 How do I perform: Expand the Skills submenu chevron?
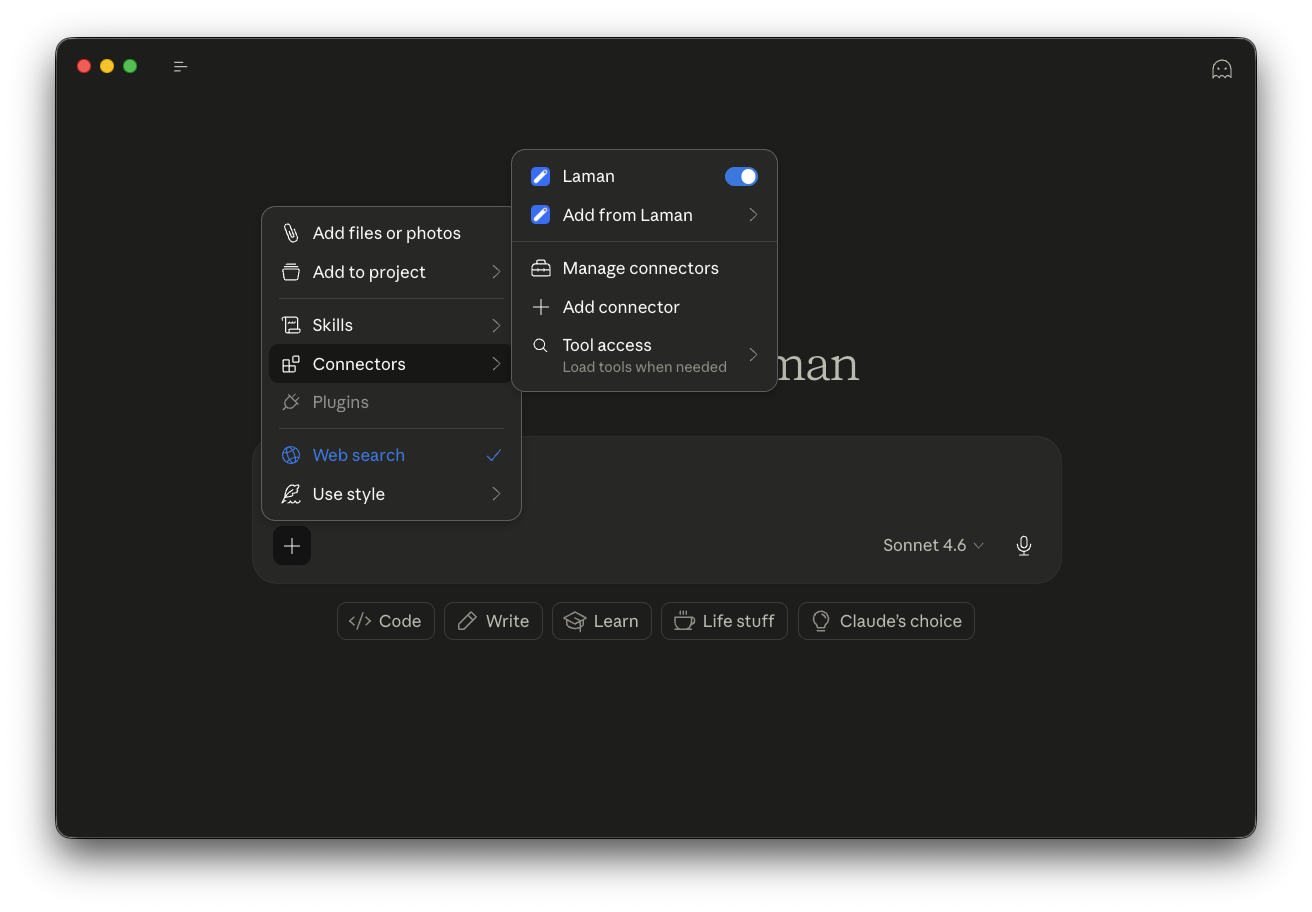[496, 325]
